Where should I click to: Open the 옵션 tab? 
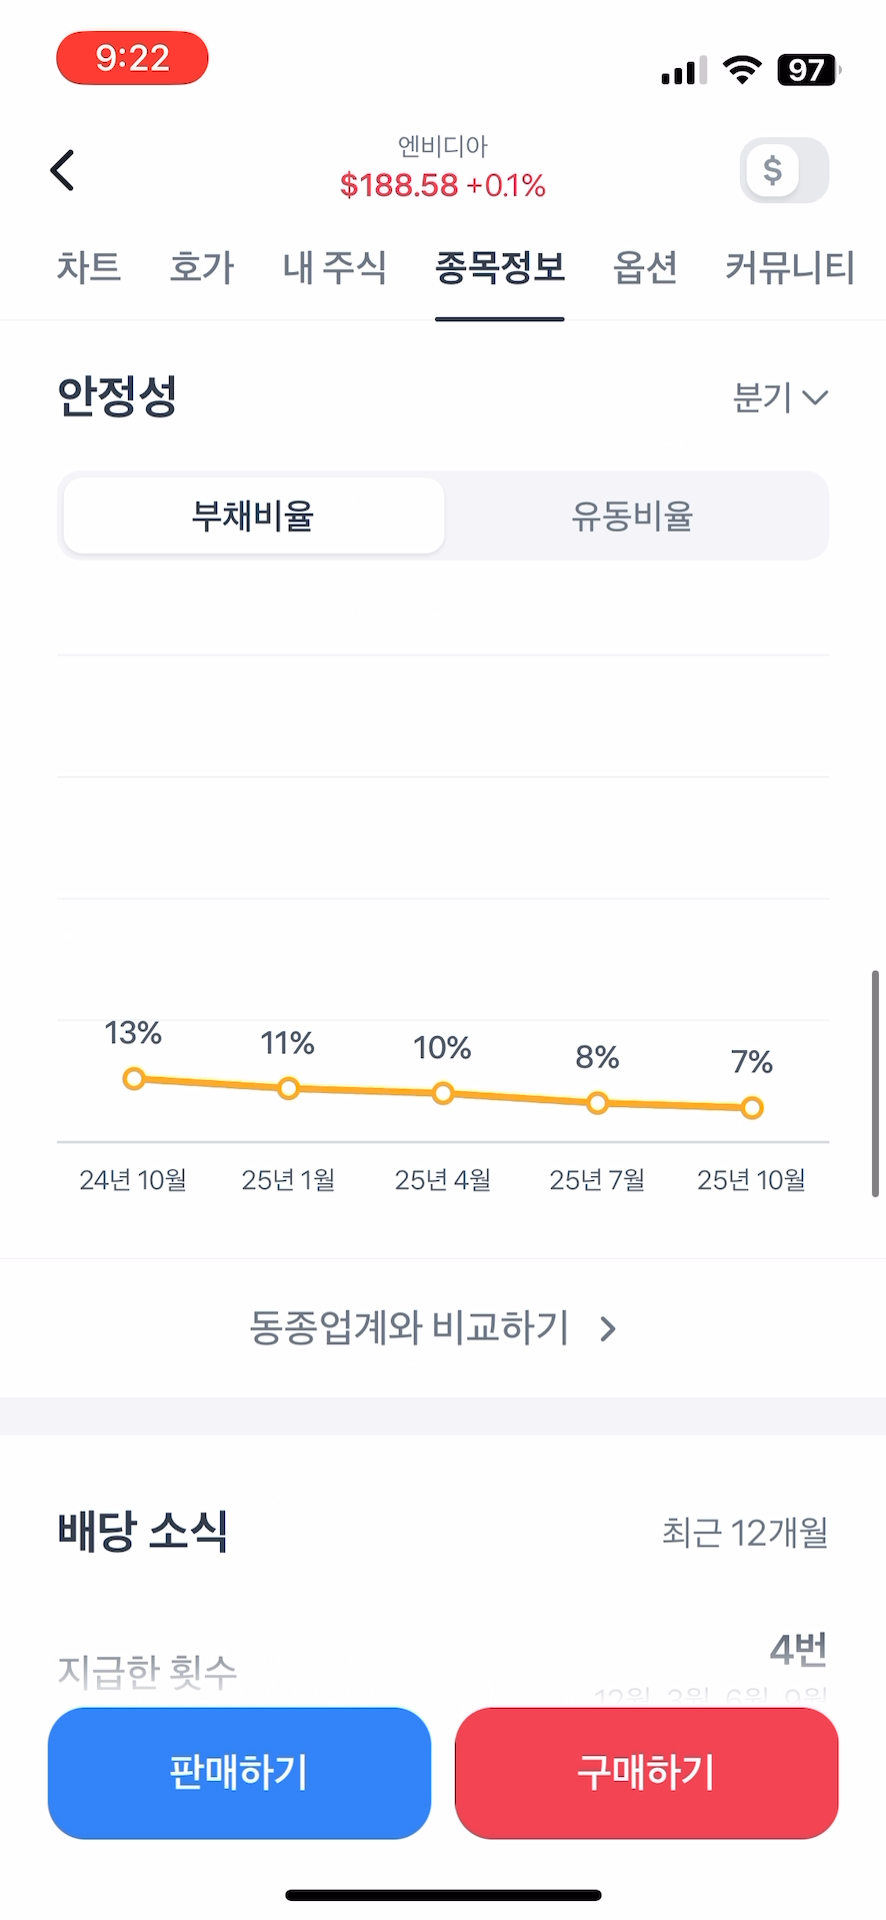tap(645, 267)
